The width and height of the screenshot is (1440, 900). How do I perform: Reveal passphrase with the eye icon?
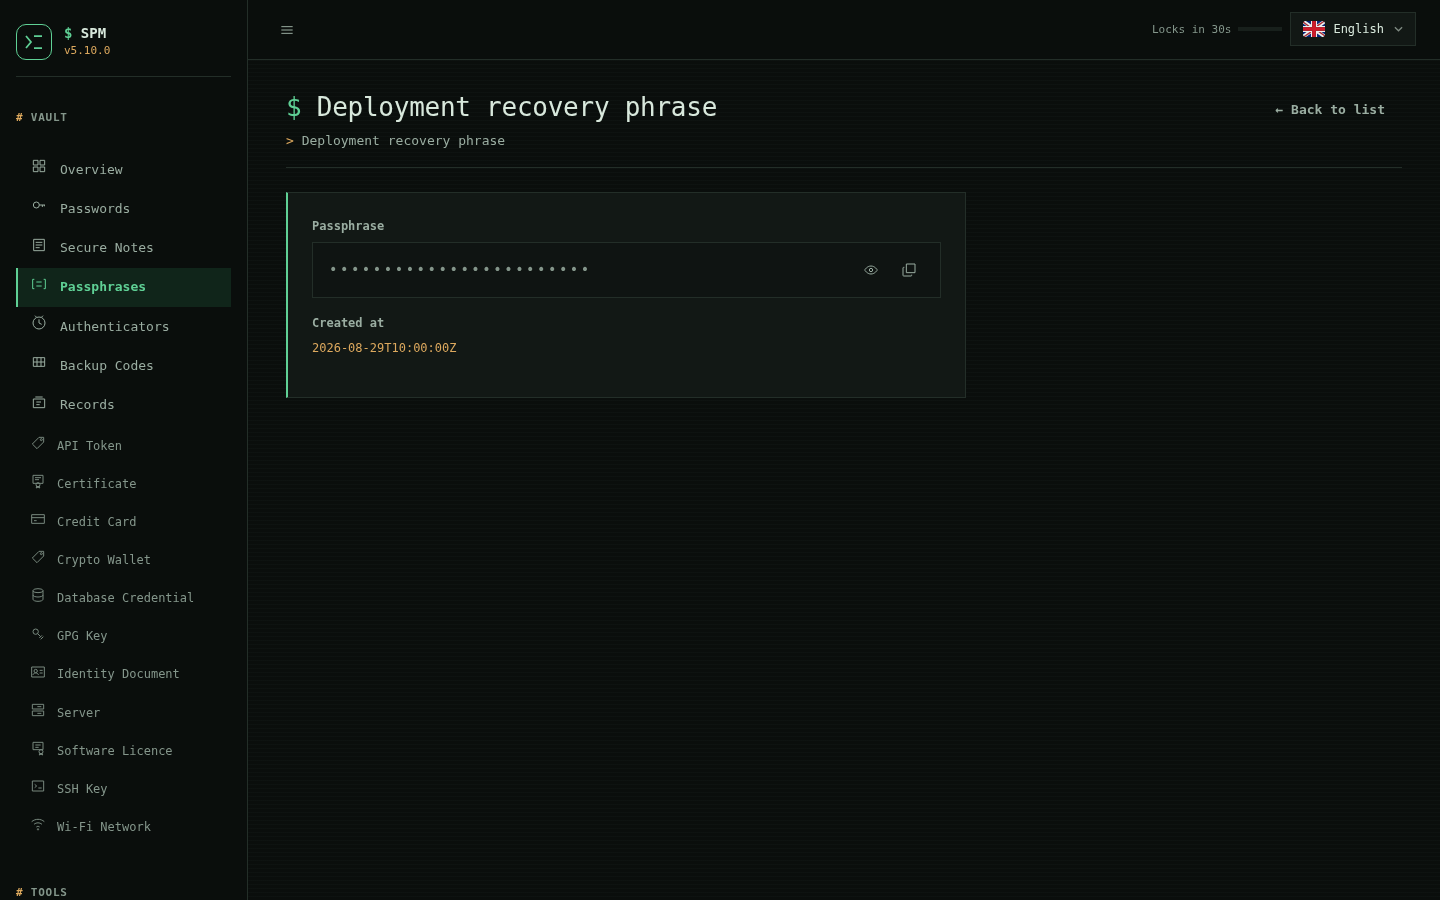click(x=871, y=270)
